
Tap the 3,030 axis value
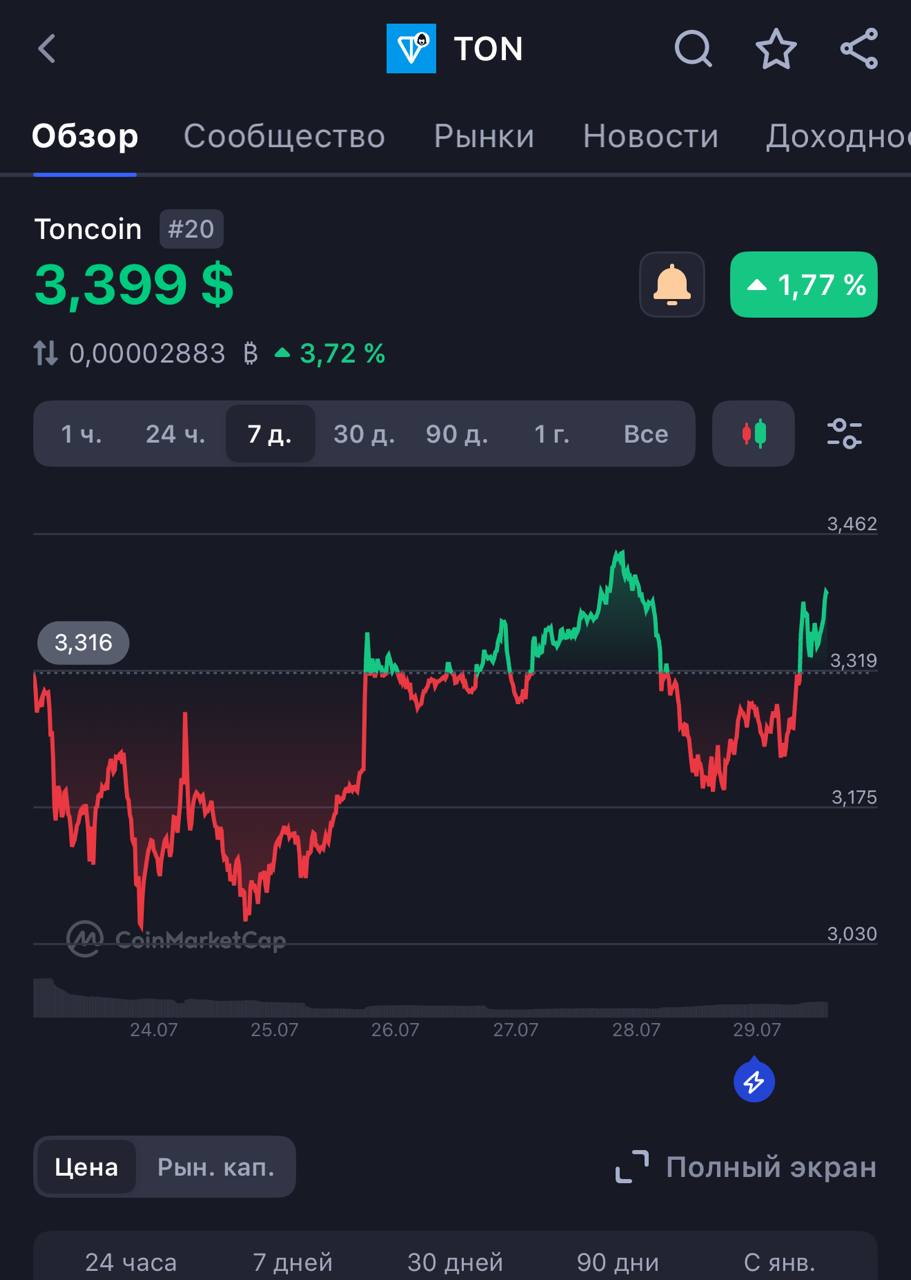point(852,934)
